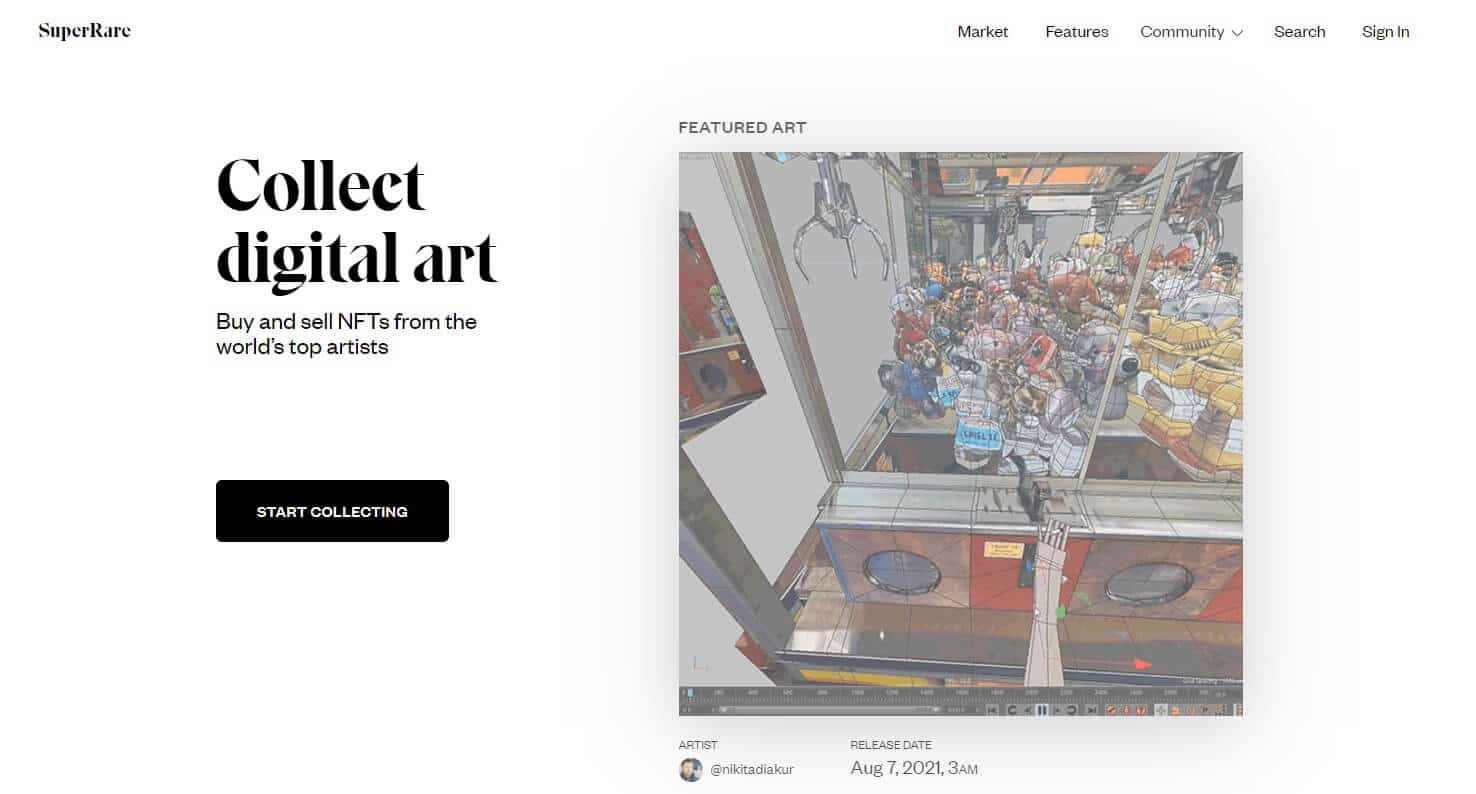This screenshot has width=1476, height=794.
Task: Click the Sign In link
Action: coord(1386,32)
